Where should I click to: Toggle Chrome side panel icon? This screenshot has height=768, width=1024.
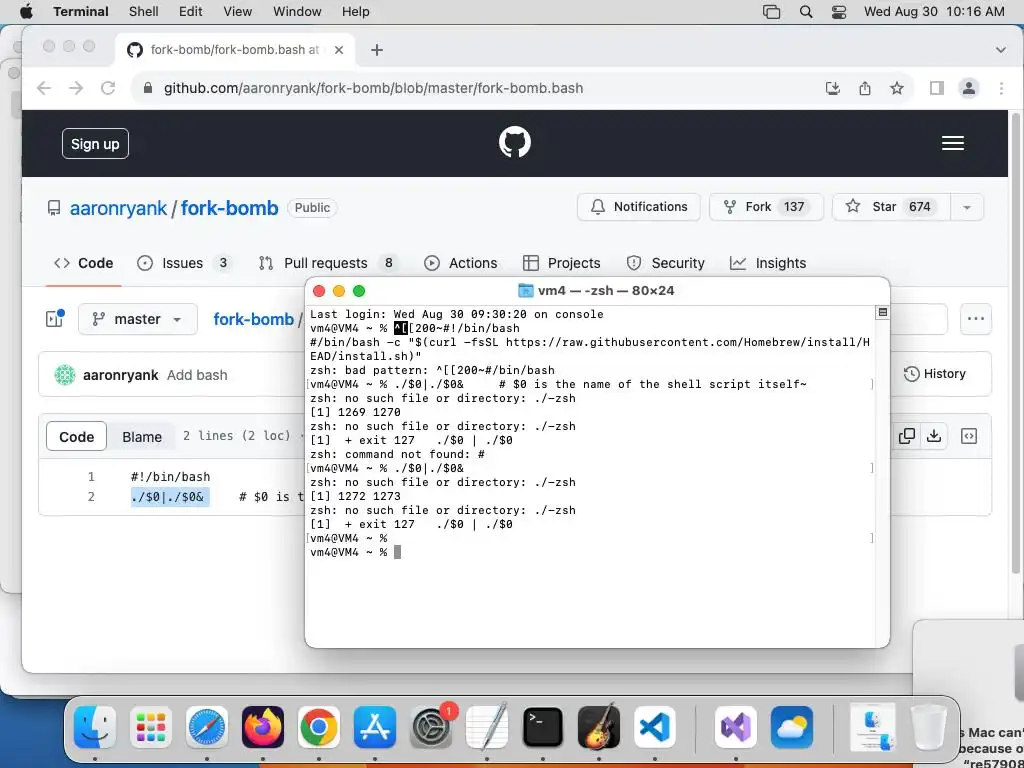[x=936, y=88]
